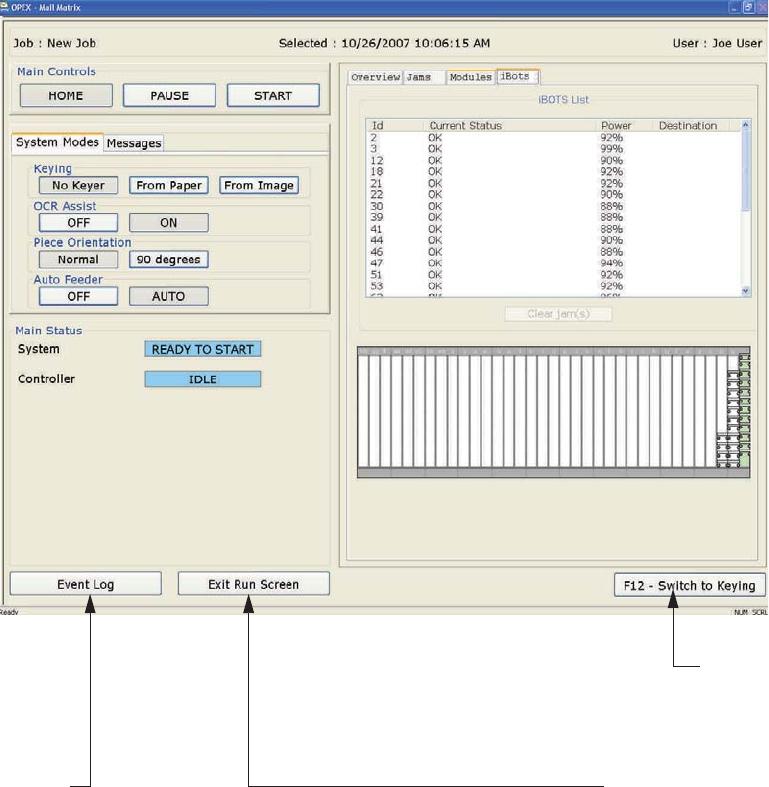The image size is (769, 787).
Task: Set Piece Orientation to Normal
Action: pyautogui.click(x=78, y=259)
